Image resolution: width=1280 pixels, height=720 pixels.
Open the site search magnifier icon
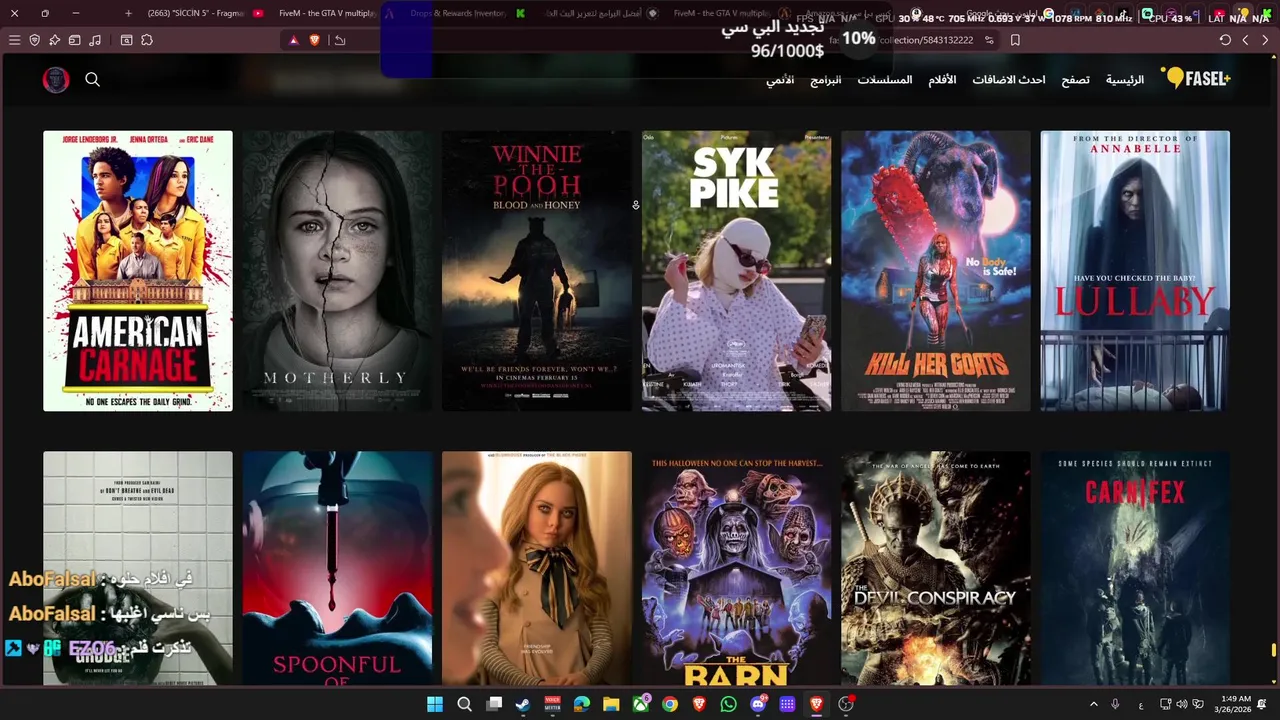[92, 79]
